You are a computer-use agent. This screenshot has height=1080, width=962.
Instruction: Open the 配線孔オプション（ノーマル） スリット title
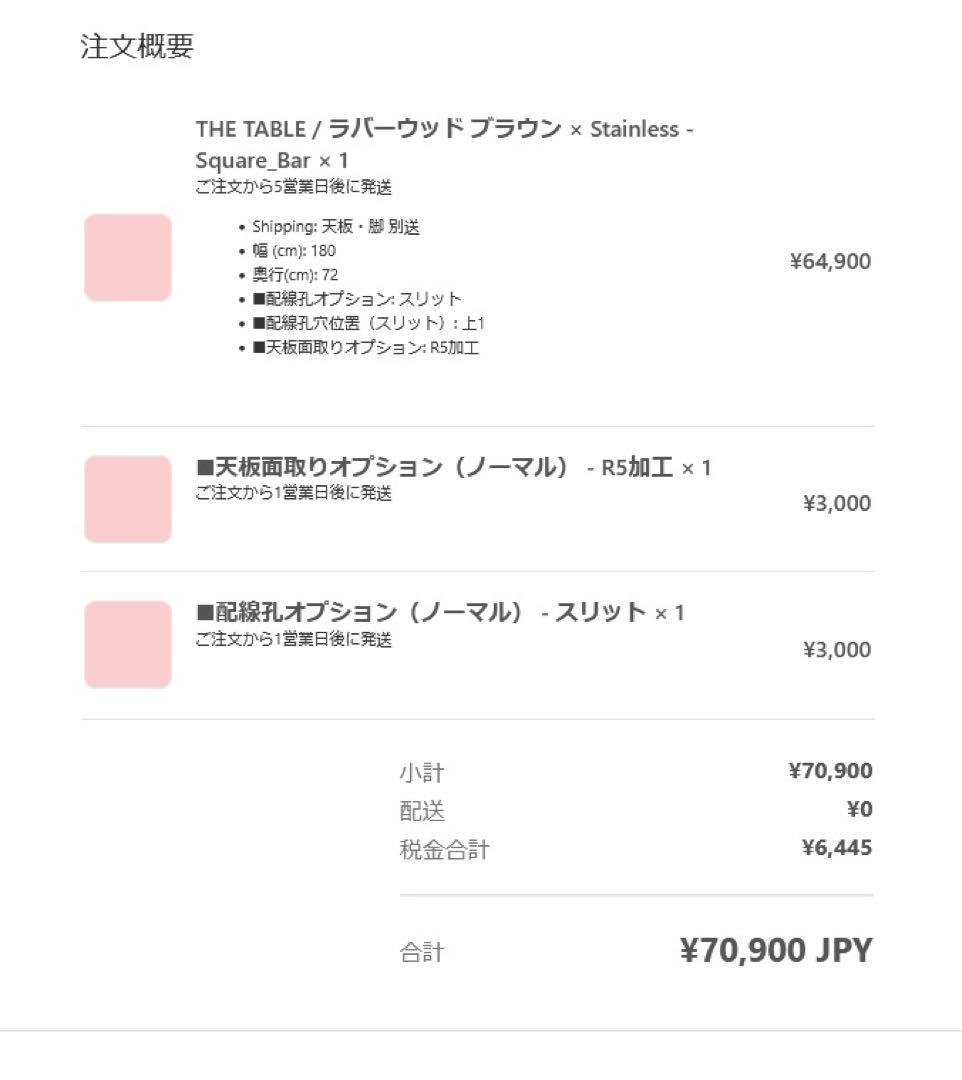point(440,612)
